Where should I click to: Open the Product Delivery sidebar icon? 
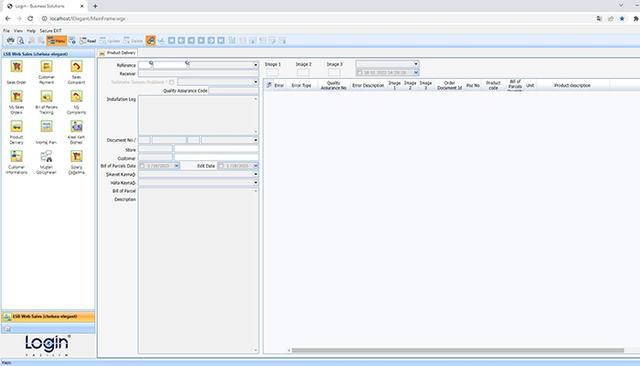point(16,126)
